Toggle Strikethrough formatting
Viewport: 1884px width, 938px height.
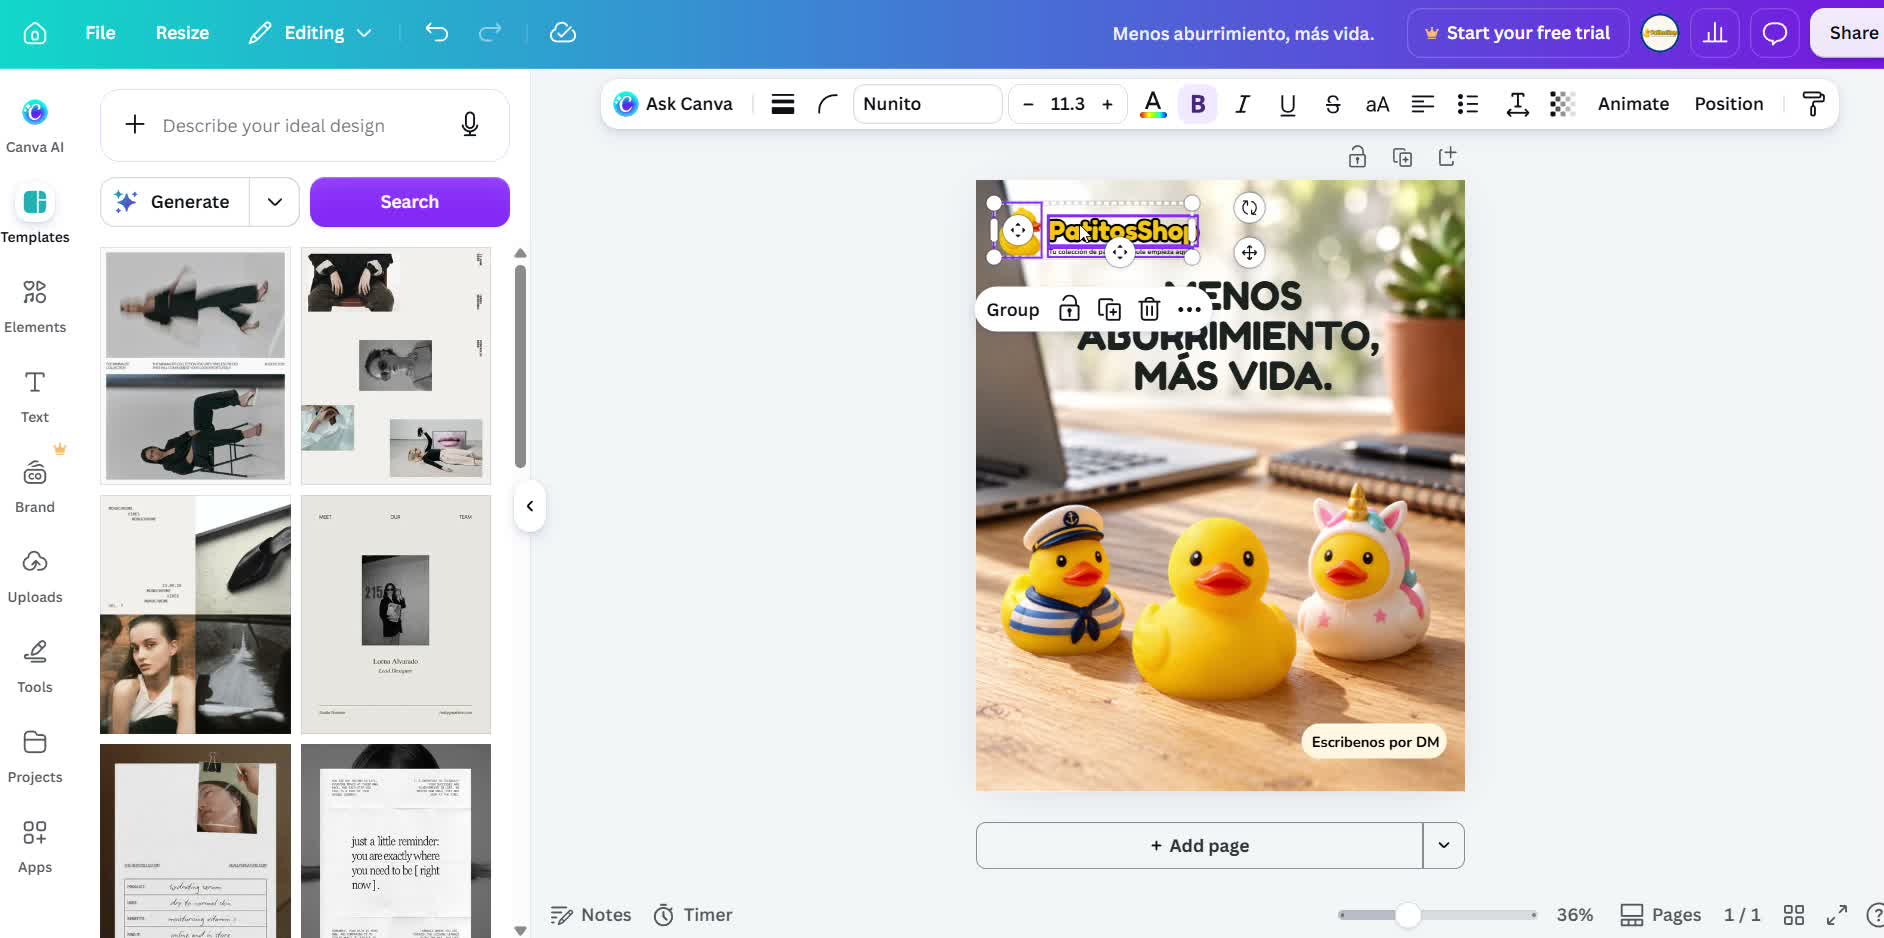tap(1333, 104)
